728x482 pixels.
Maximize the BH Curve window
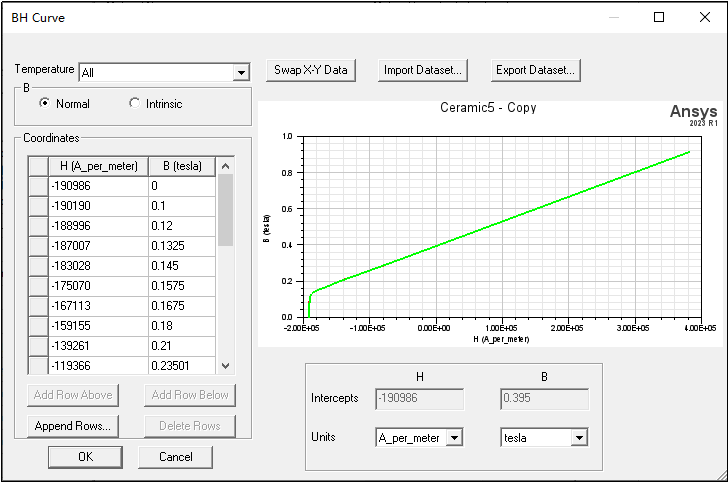pos(659,17)
